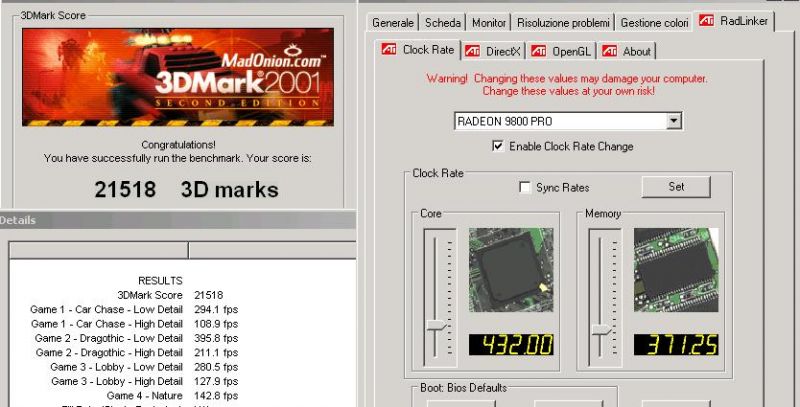Click the ATI icon on OpenGL tab
The width and height of the screenshot is (800, 407).
click(x=538, y=51)
